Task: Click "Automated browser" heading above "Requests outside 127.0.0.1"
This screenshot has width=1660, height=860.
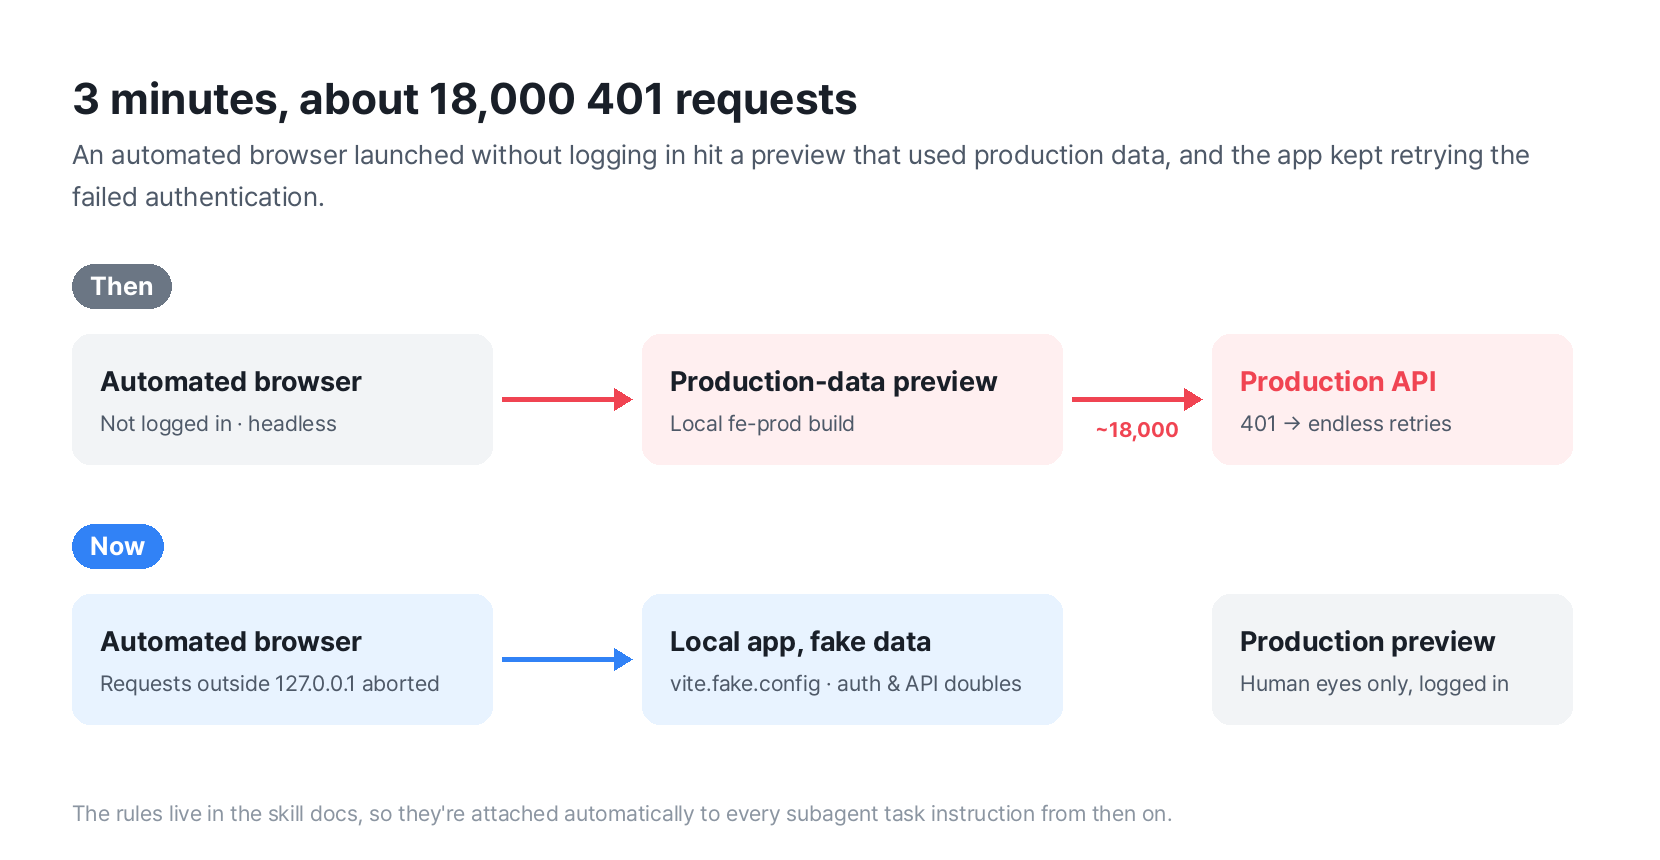Action: click(231, 642)
